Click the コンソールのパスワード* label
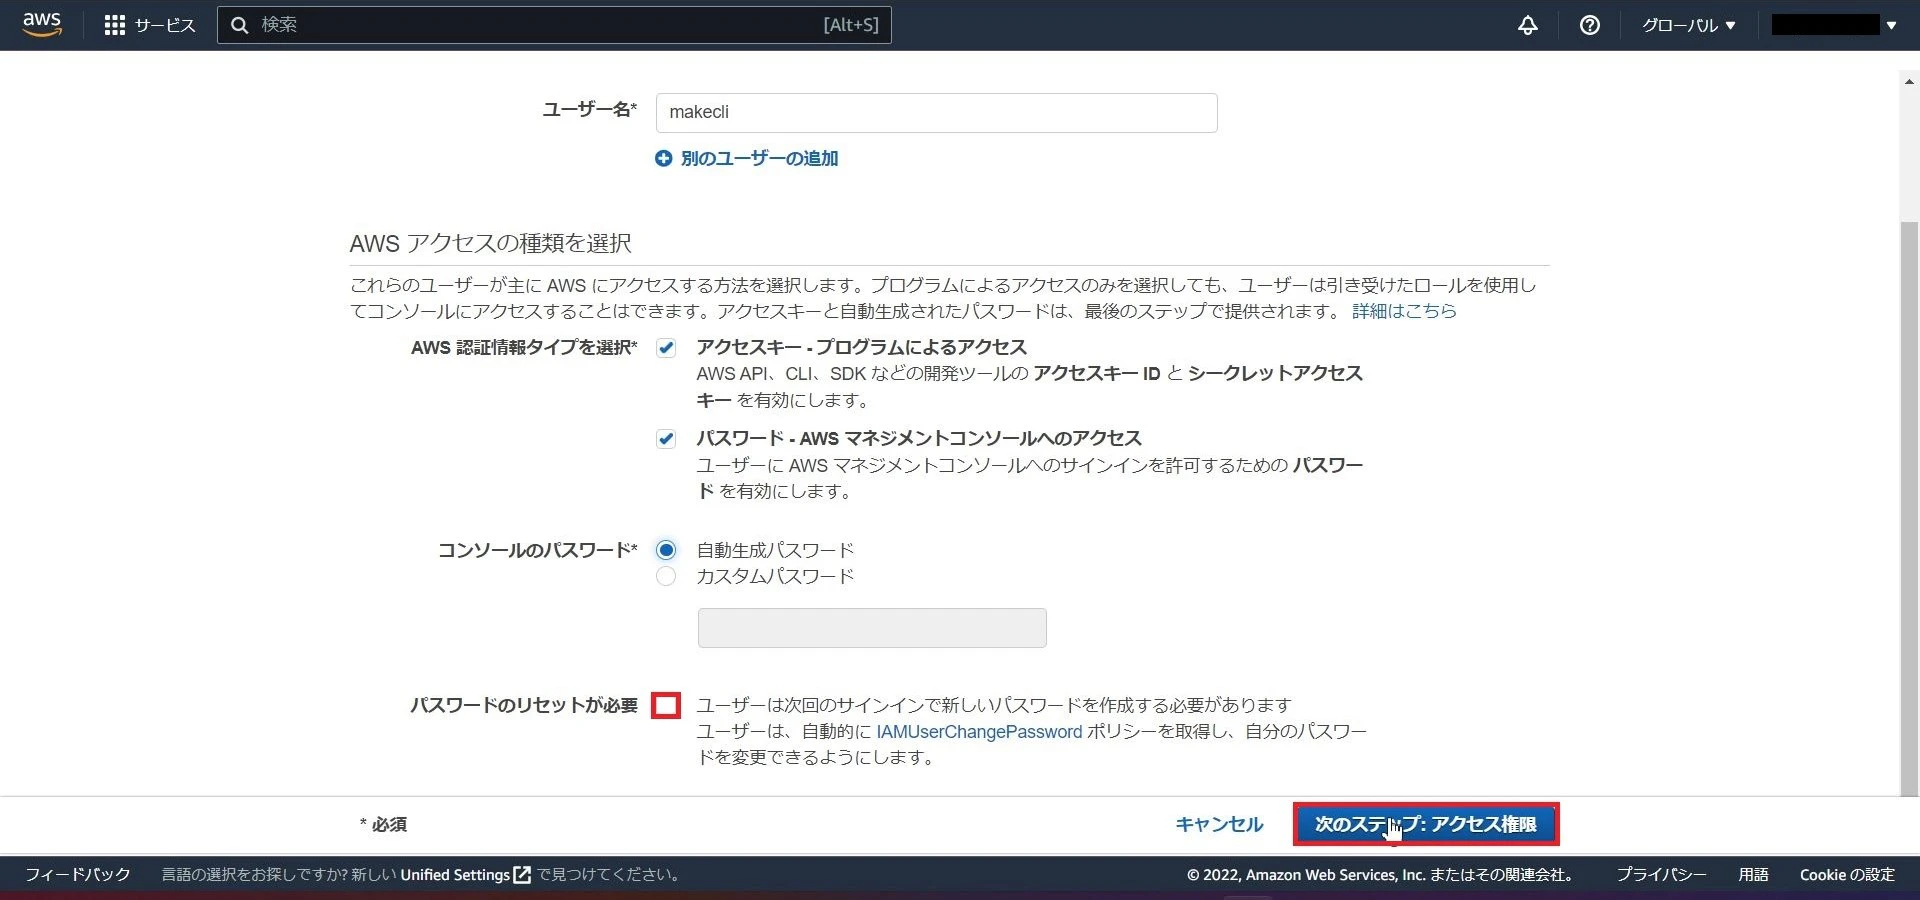The width and height of the screenshot is (1920, 900). click(537, 550)
